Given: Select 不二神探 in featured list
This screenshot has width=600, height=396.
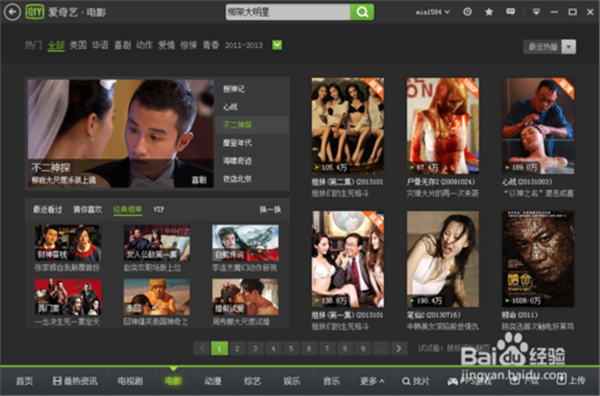Looking at the screenshot, I should pos(252,125).
